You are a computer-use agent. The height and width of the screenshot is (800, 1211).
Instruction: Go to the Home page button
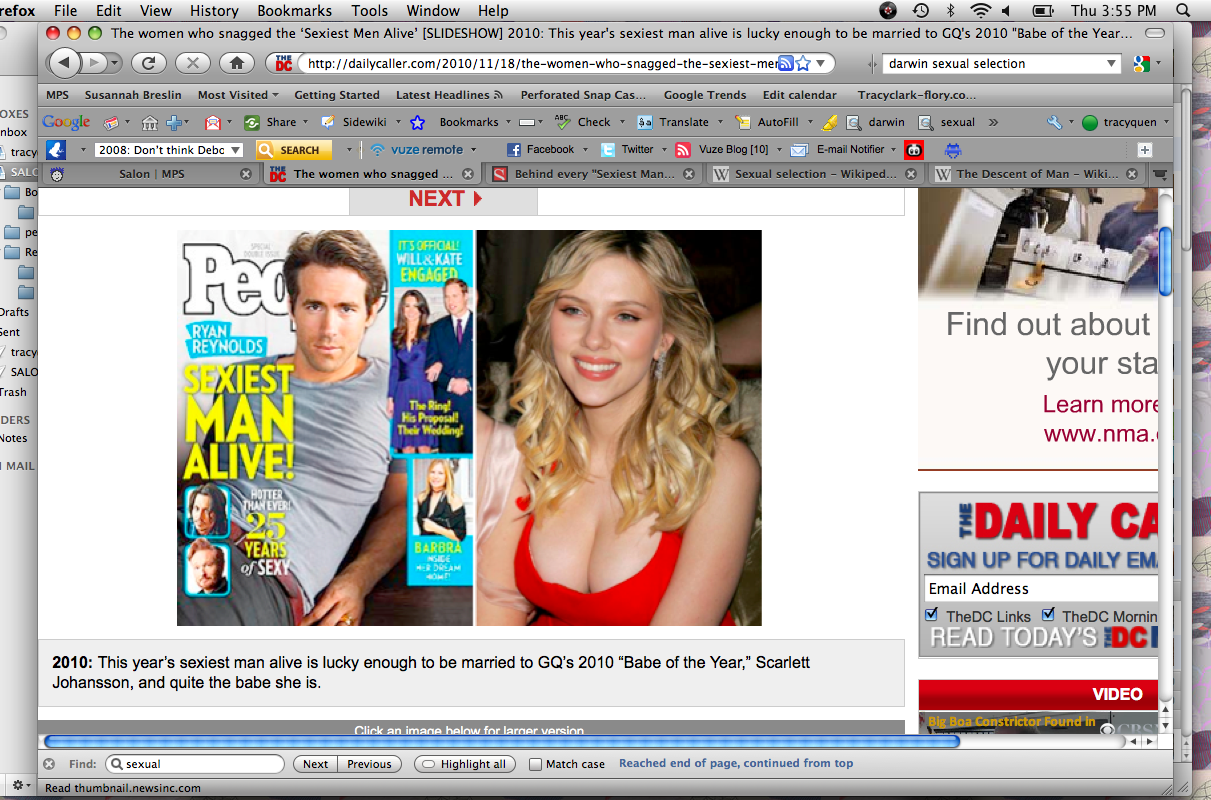[x=236, y=63]
